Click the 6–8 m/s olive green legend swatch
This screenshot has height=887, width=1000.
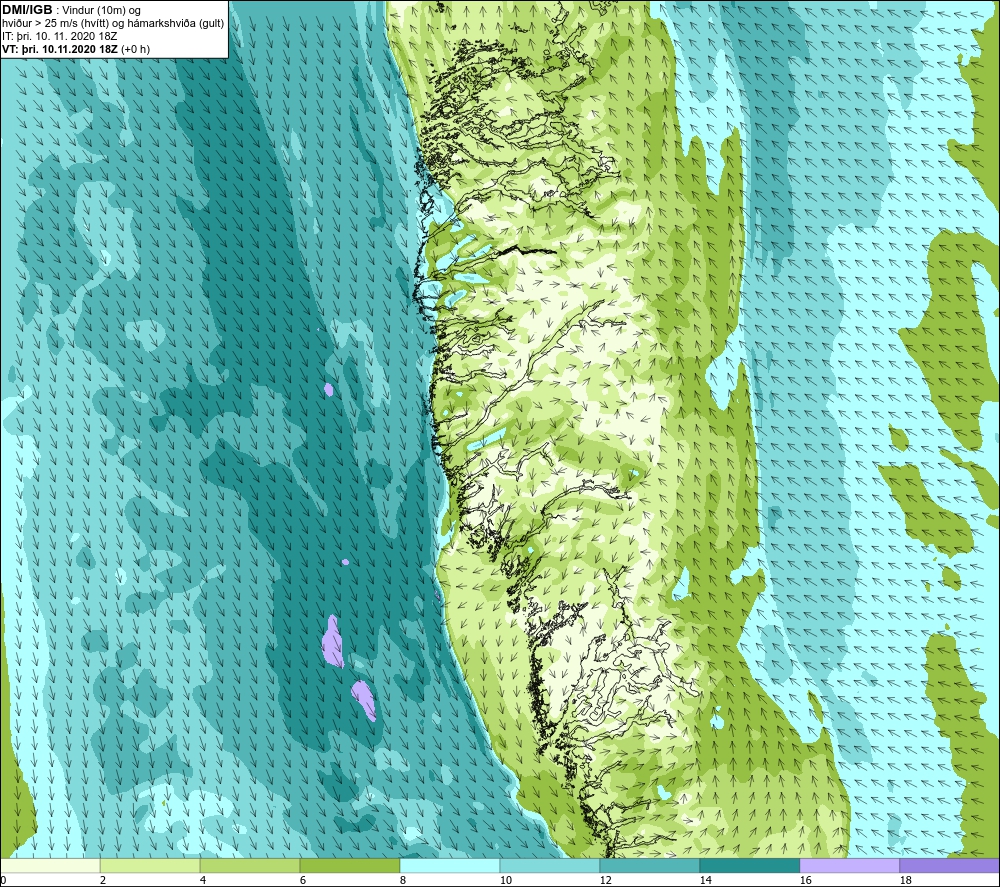point(349,866)
